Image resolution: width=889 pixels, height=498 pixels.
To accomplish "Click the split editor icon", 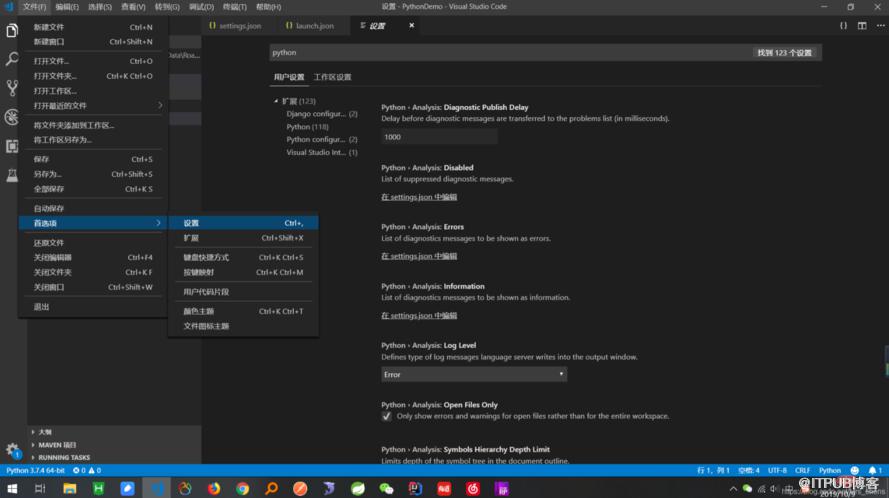I will tap(862, 26).
